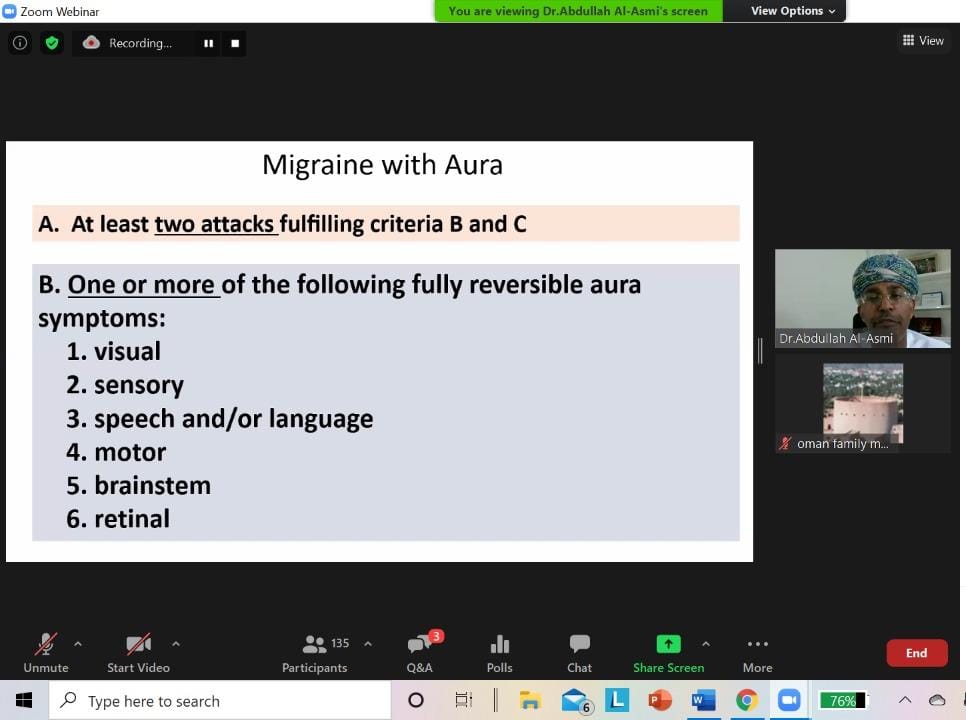Expand participants options arrow

[x=368, y=644]
